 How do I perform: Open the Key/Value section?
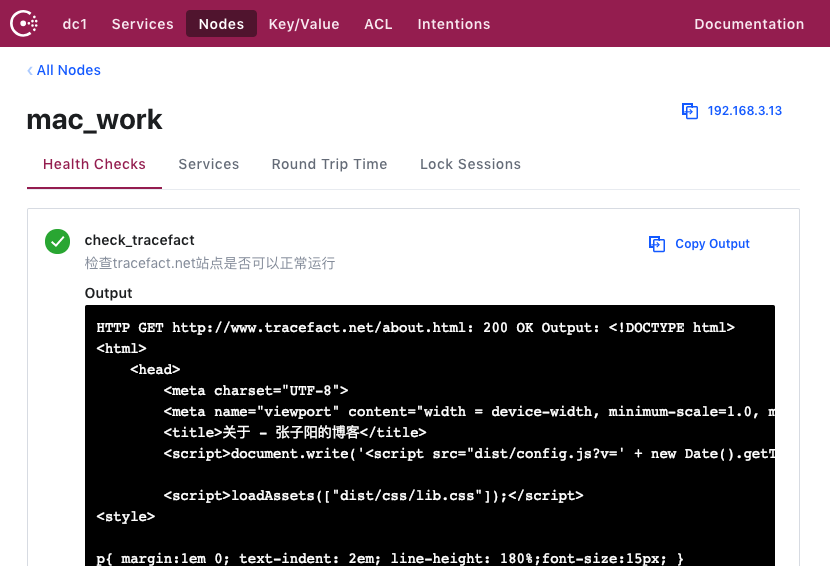(x=304, y=24)
